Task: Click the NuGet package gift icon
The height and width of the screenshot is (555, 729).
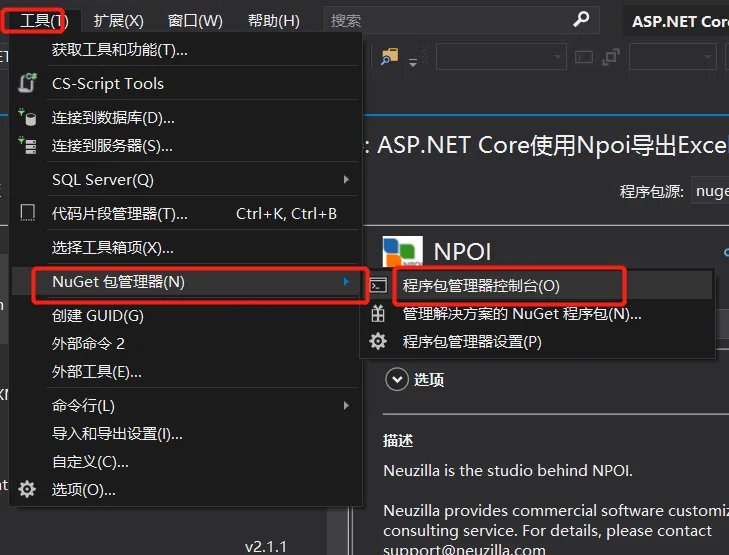Action: coord(378,314)
